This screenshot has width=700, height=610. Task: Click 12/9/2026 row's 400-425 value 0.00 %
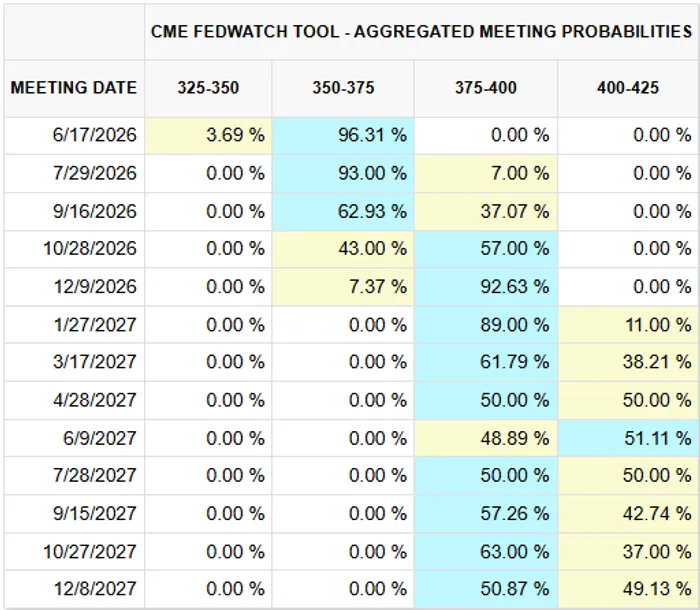click(x=629, y=287)
